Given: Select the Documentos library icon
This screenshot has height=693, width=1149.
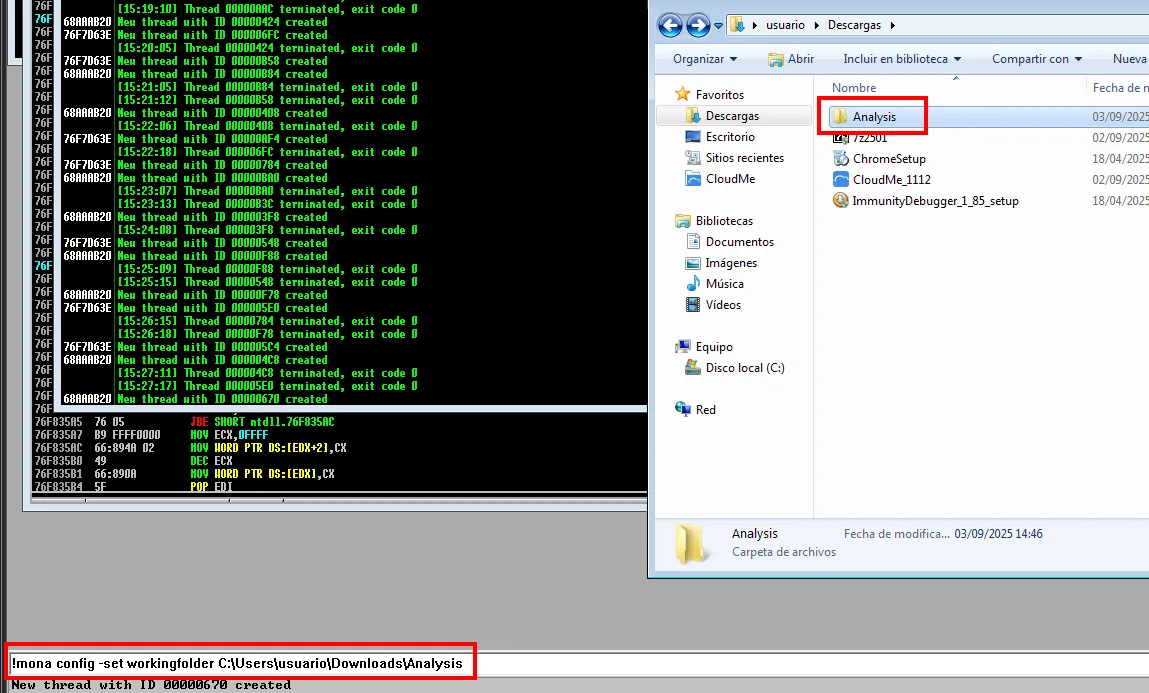Looking at the screenshot, I should pos(692,242).
